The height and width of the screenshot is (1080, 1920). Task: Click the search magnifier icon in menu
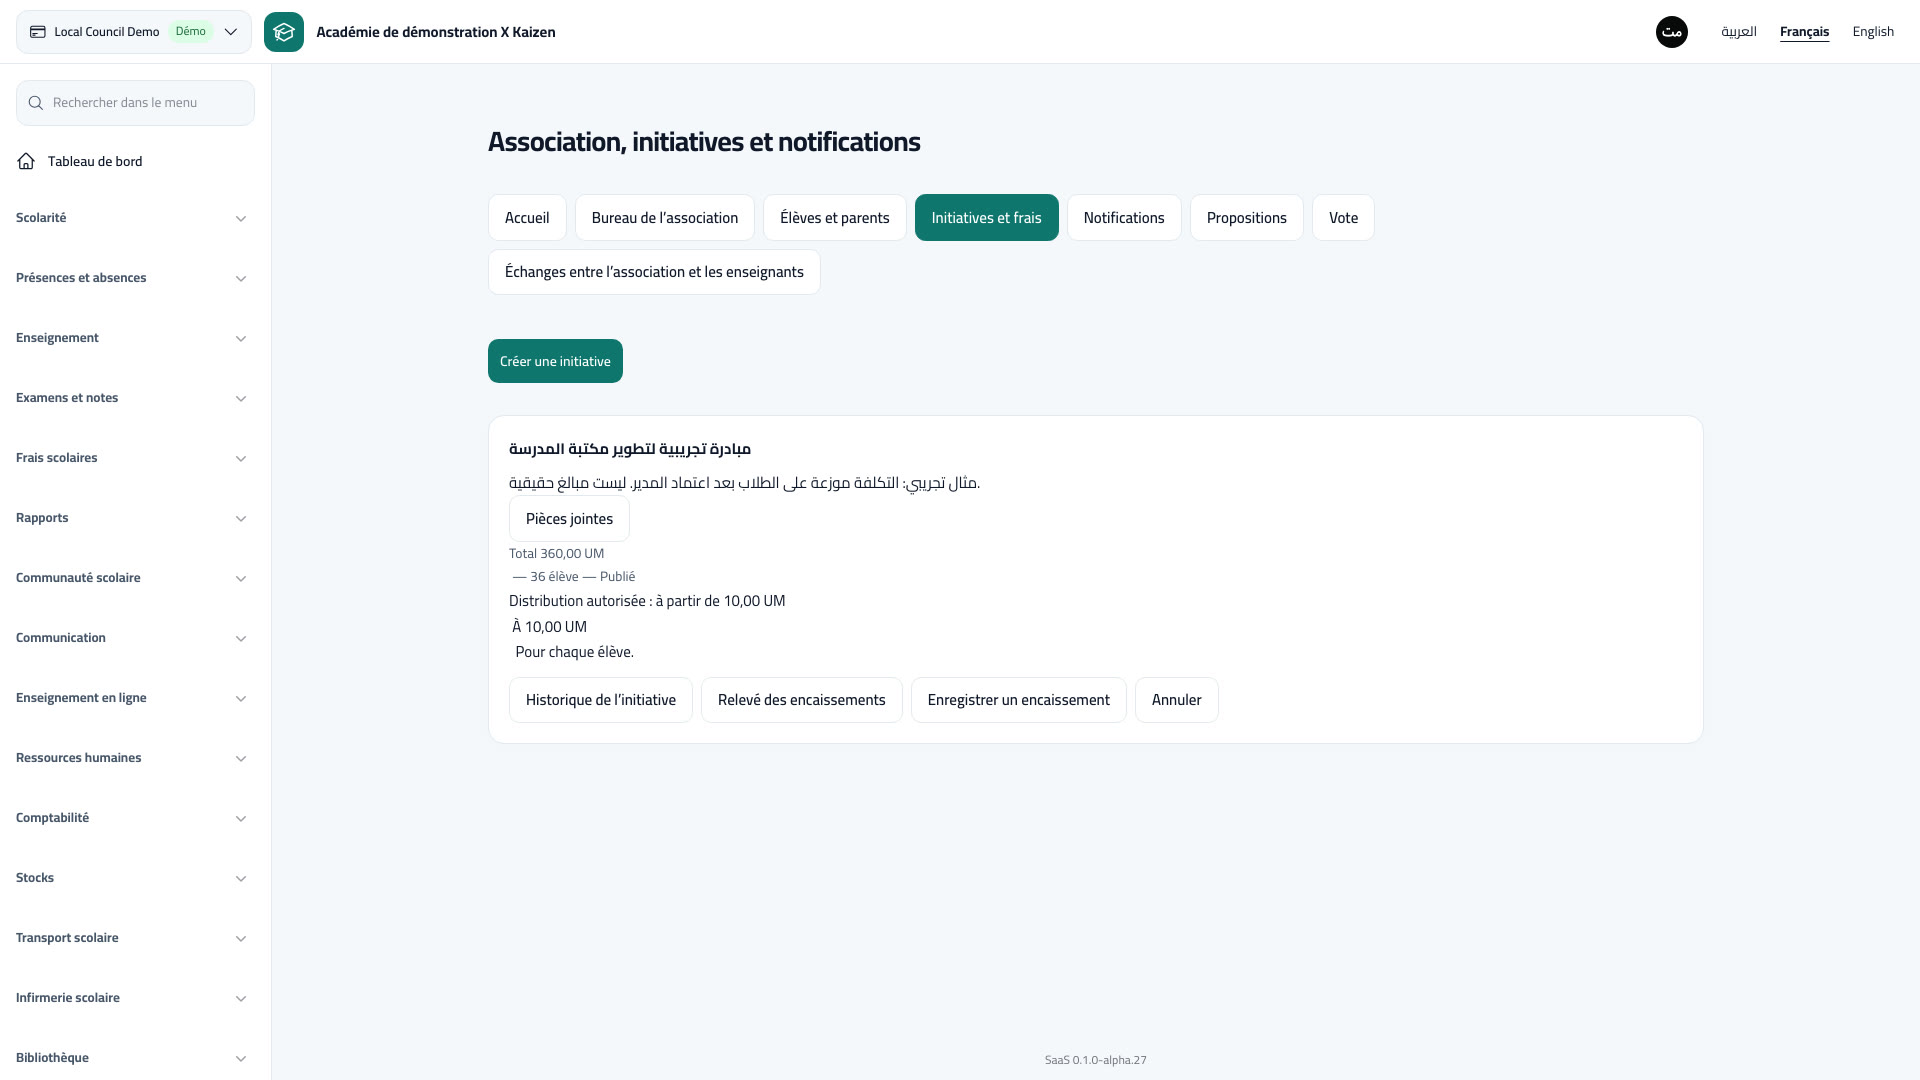[36, 103]
